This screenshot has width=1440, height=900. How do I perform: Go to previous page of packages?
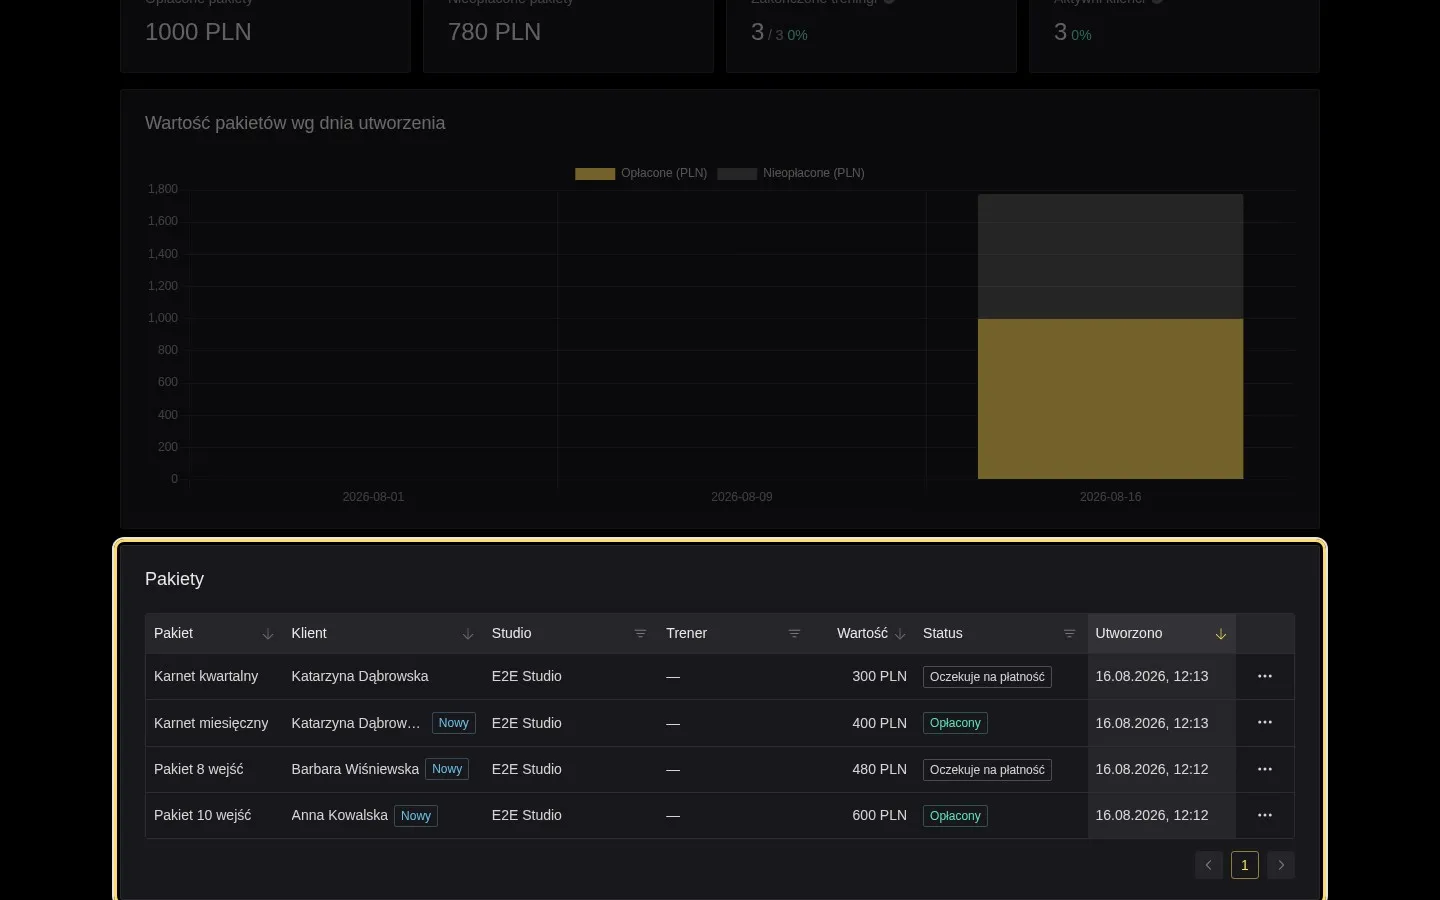click(1209, 865)
